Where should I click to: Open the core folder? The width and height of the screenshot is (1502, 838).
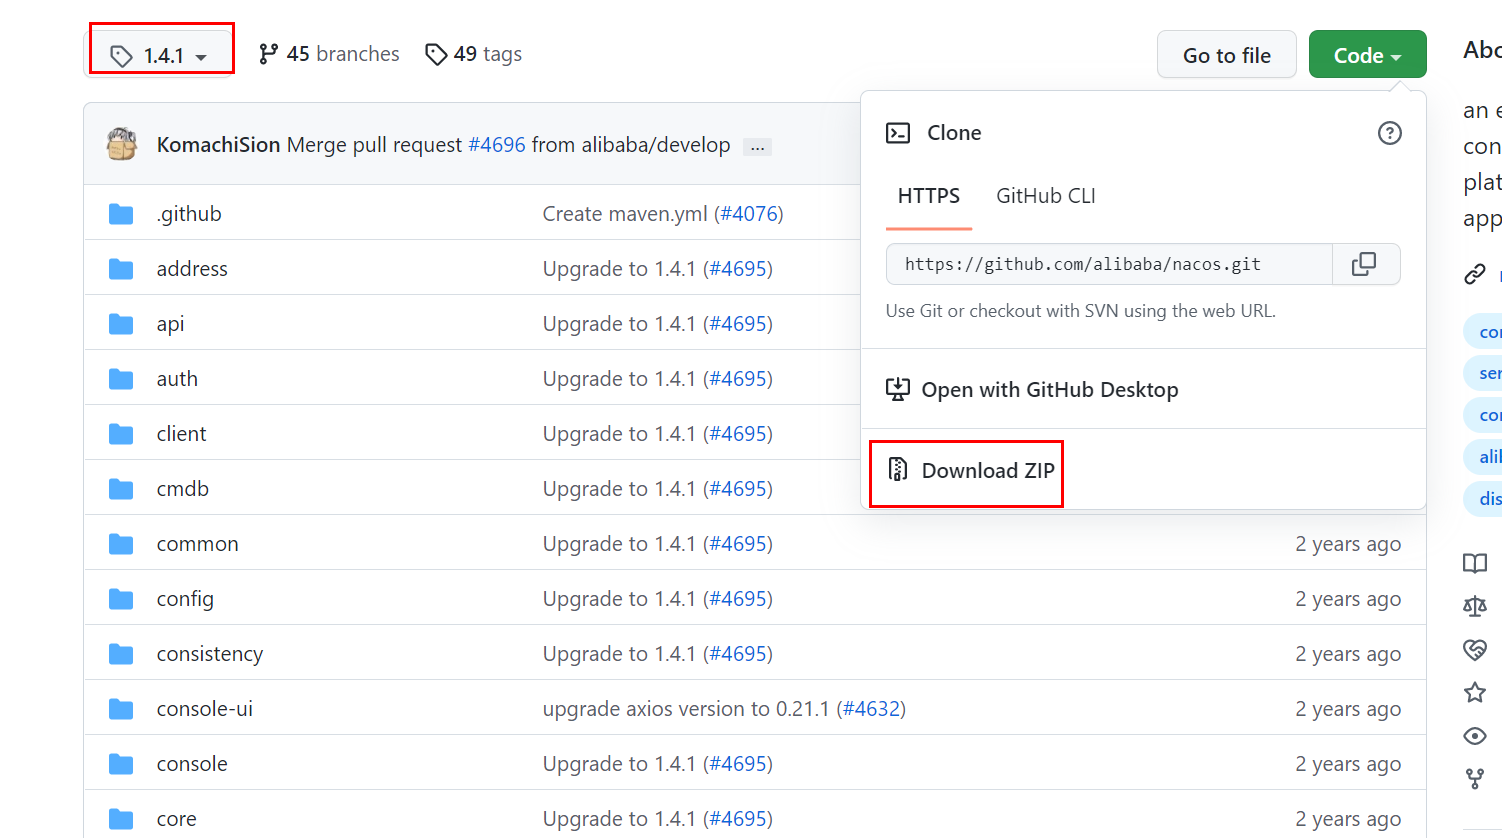click(177, 819)
